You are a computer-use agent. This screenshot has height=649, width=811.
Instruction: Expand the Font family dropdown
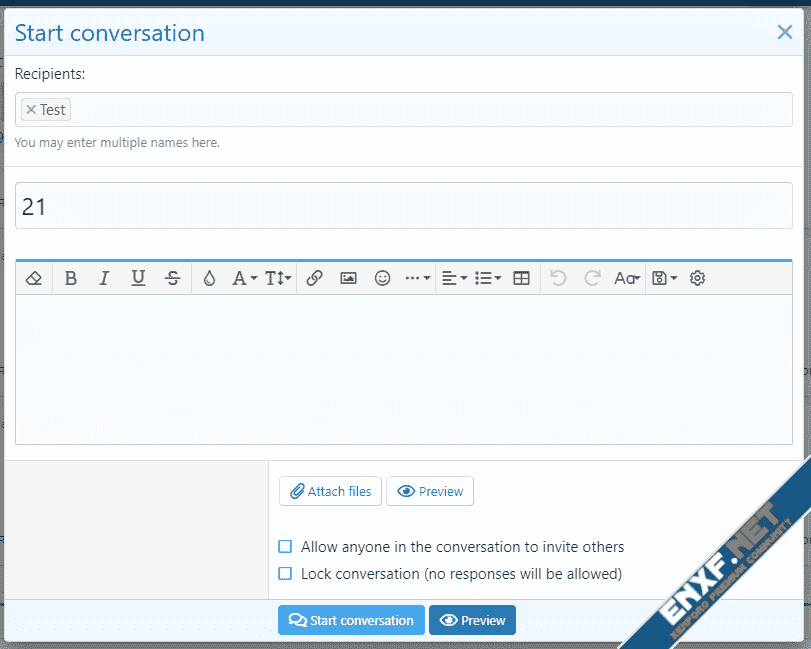pos(245,279)
